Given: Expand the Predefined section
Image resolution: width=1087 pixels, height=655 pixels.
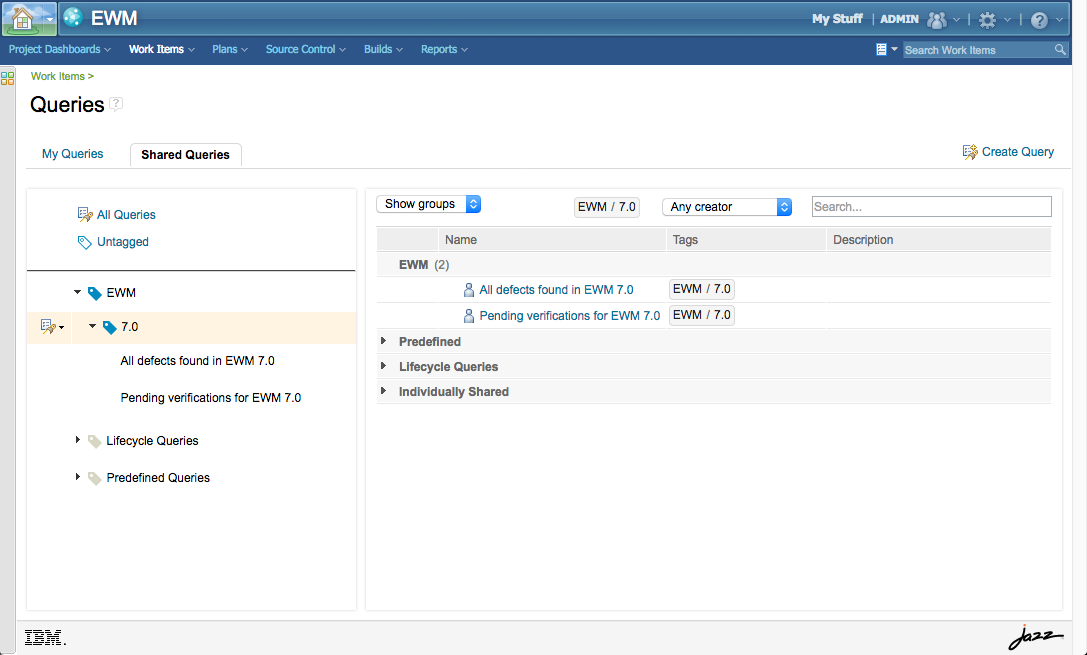Looking at the screenshot, I should point(383,341).
